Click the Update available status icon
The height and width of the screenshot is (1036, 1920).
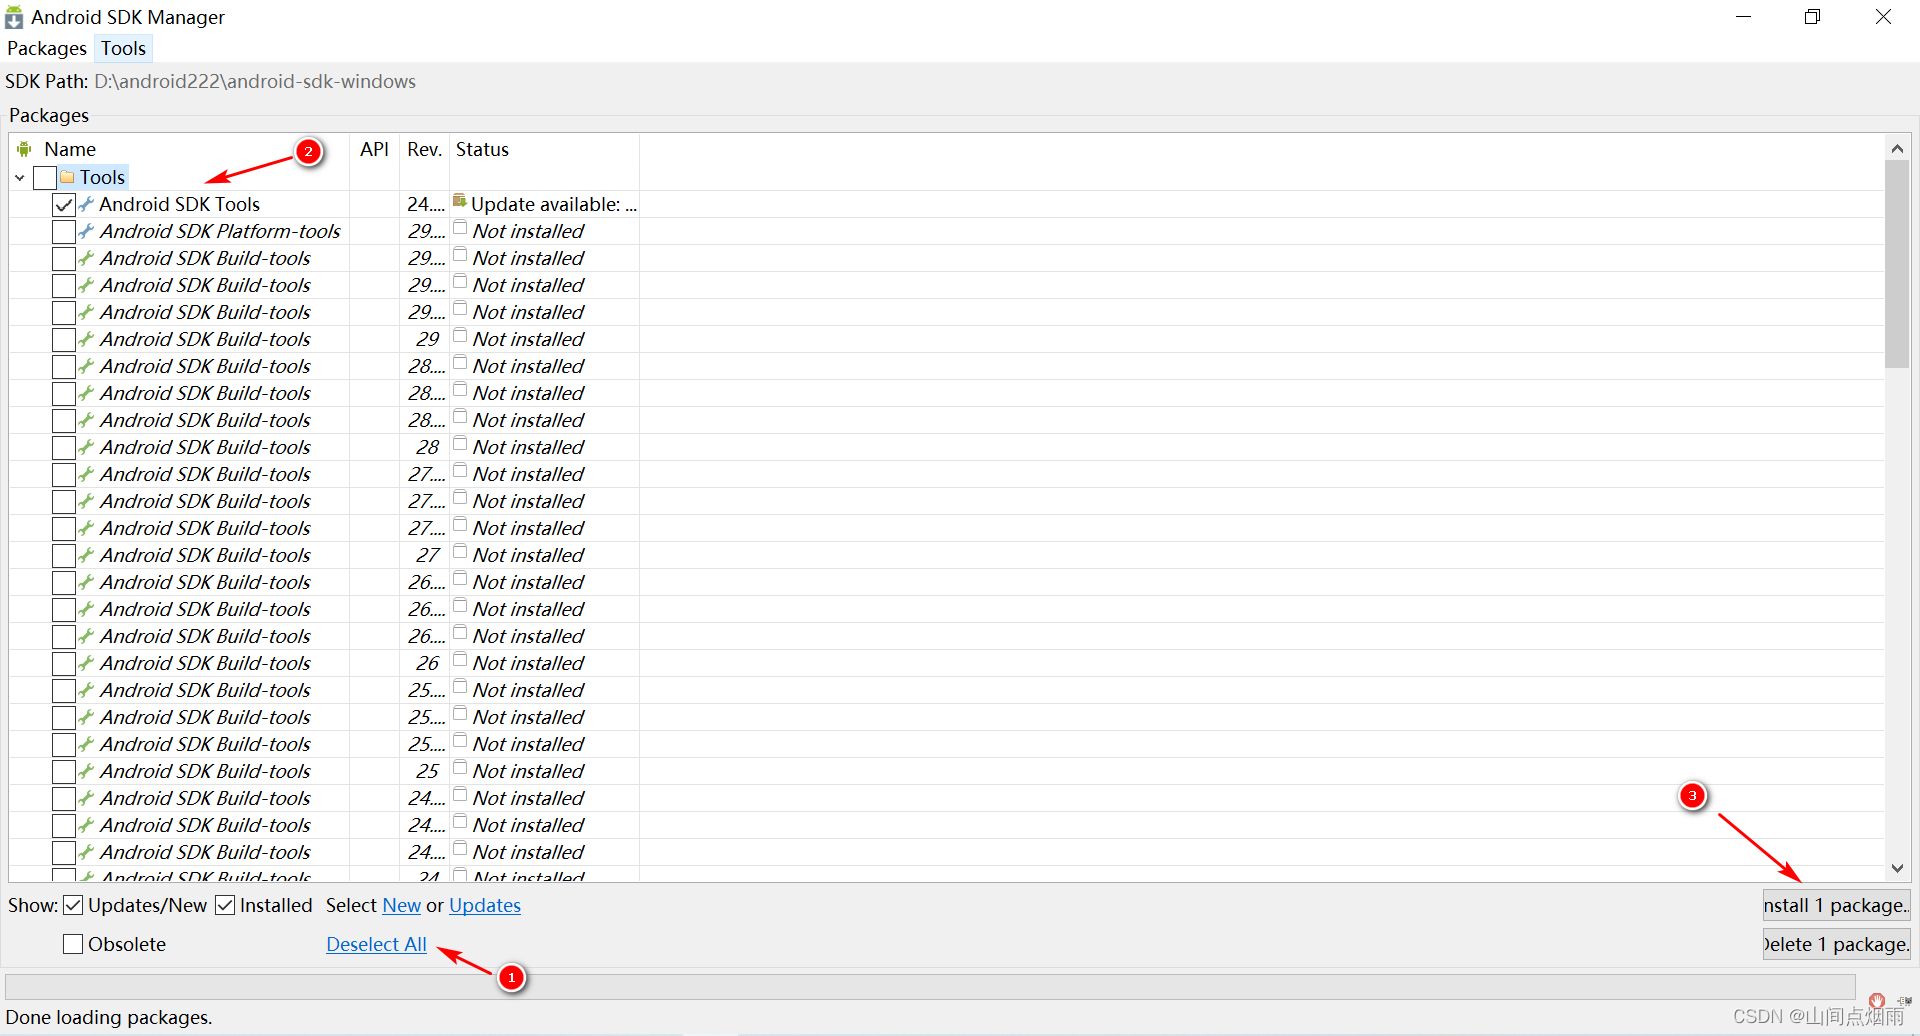460,201
